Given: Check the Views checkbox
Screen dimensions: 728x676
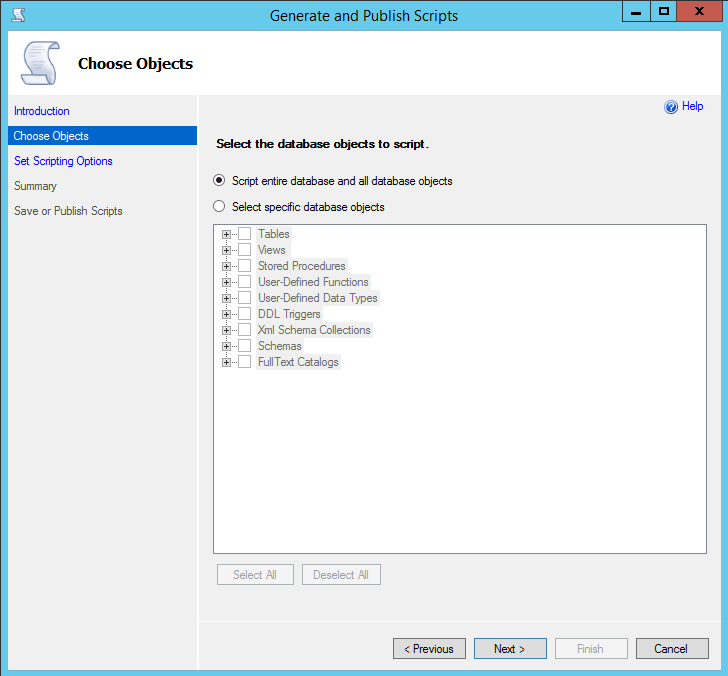Looking at the screenshot, I should tap(245, 250).
